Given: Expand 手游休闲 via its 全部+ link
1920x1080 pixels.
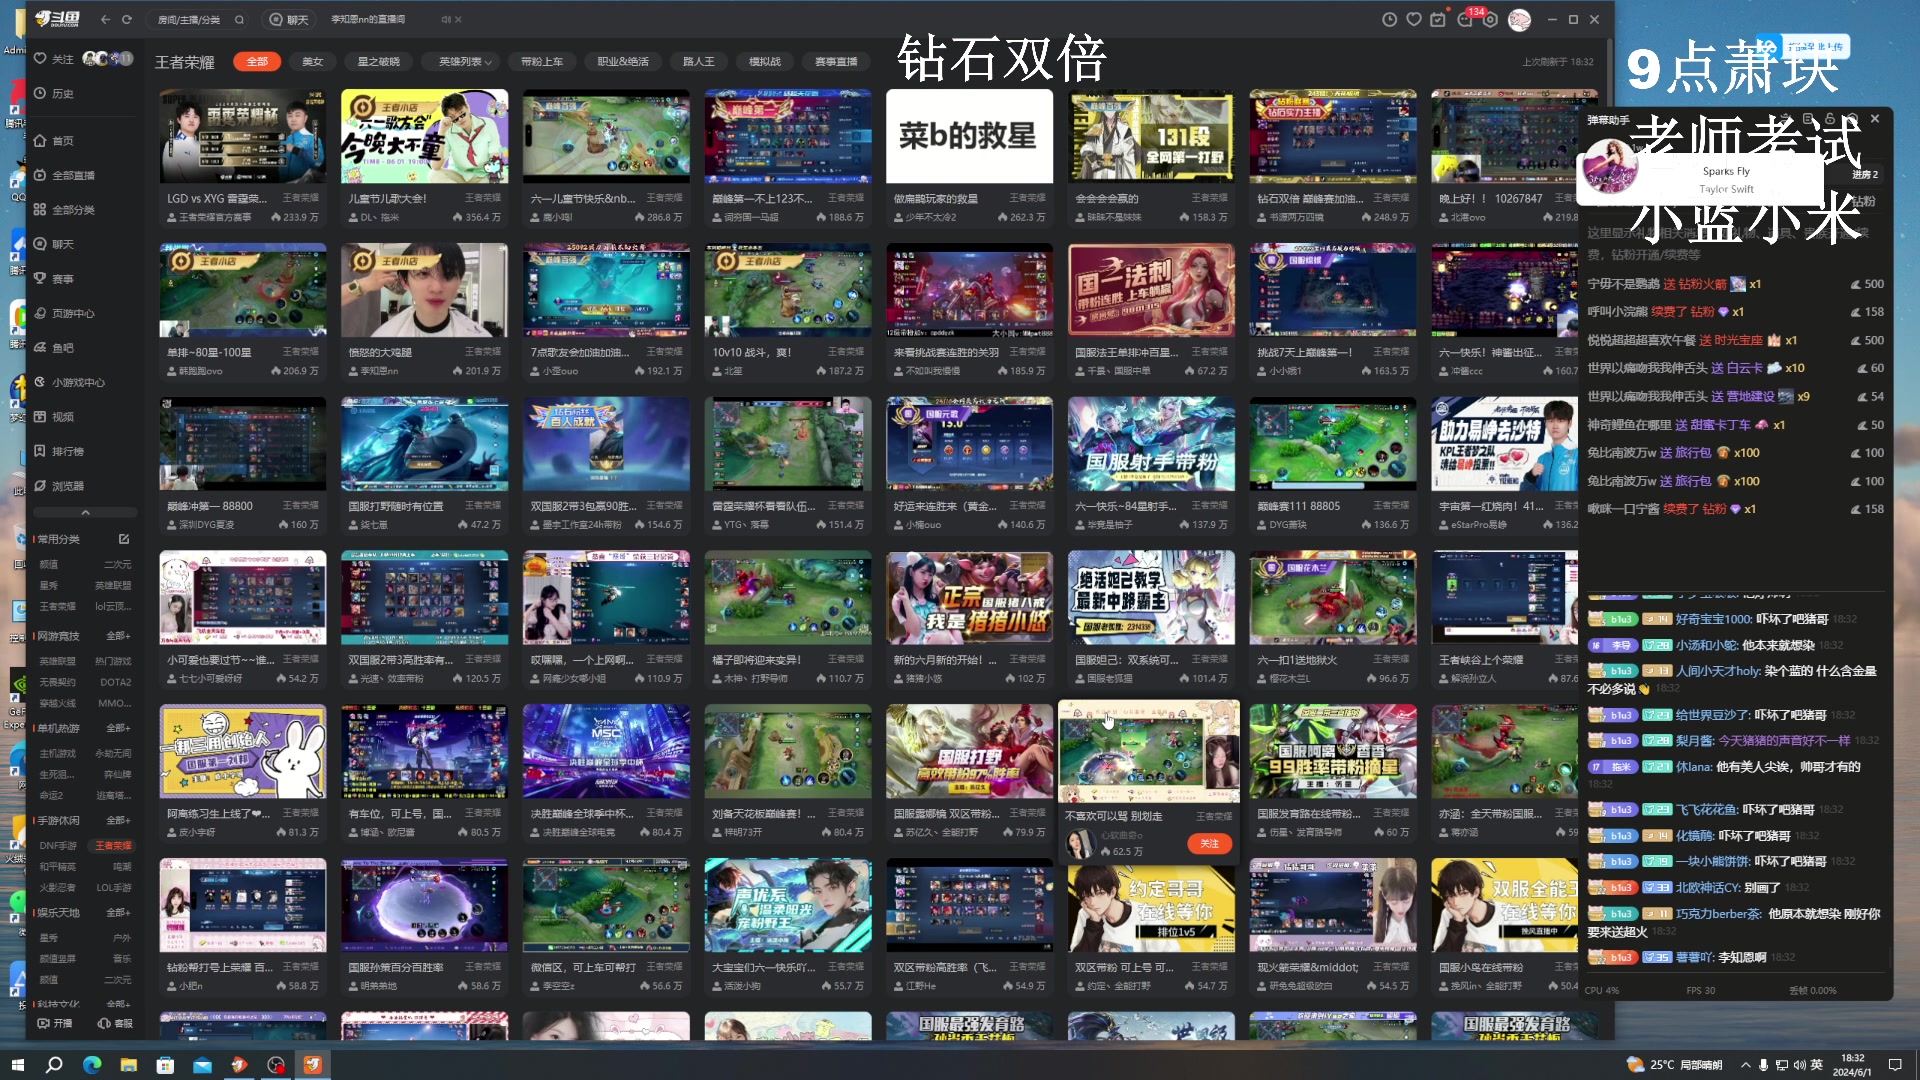Looking at the screenshot, I should pyautogui.click(x=117, y=818).
